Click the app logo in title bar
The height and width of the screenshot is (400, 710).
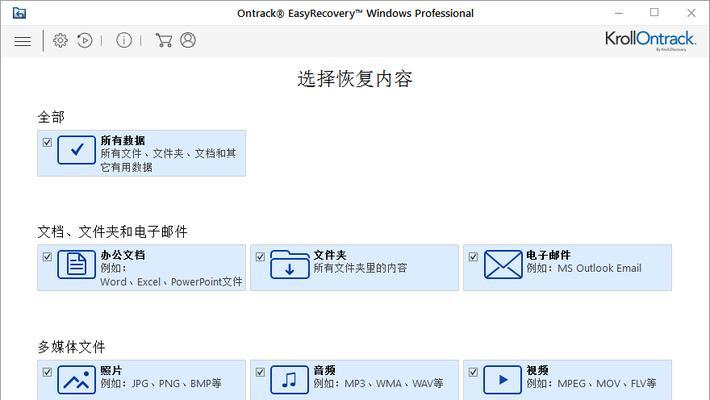click(x=19, y=13)
